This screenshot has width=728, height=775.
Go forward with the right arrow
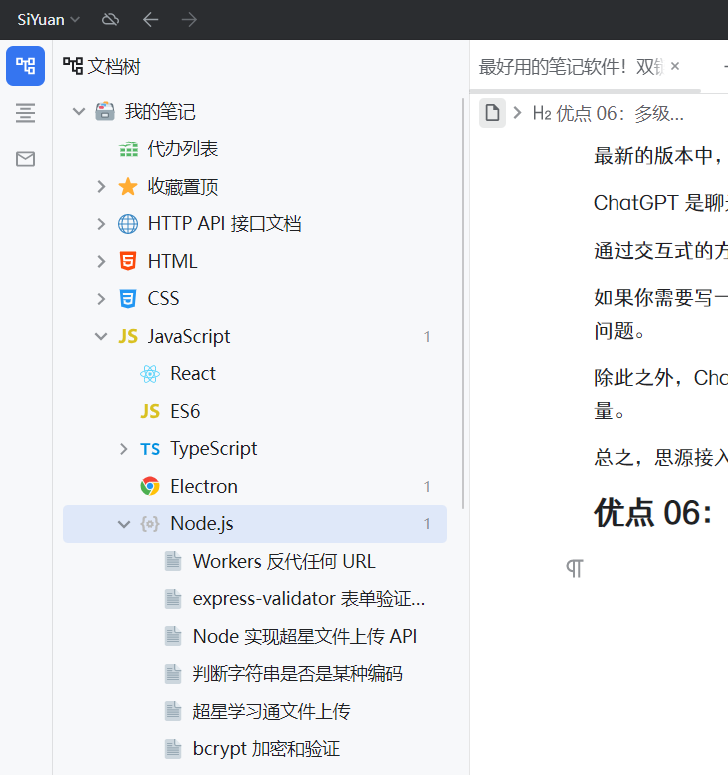click(189, 20)
